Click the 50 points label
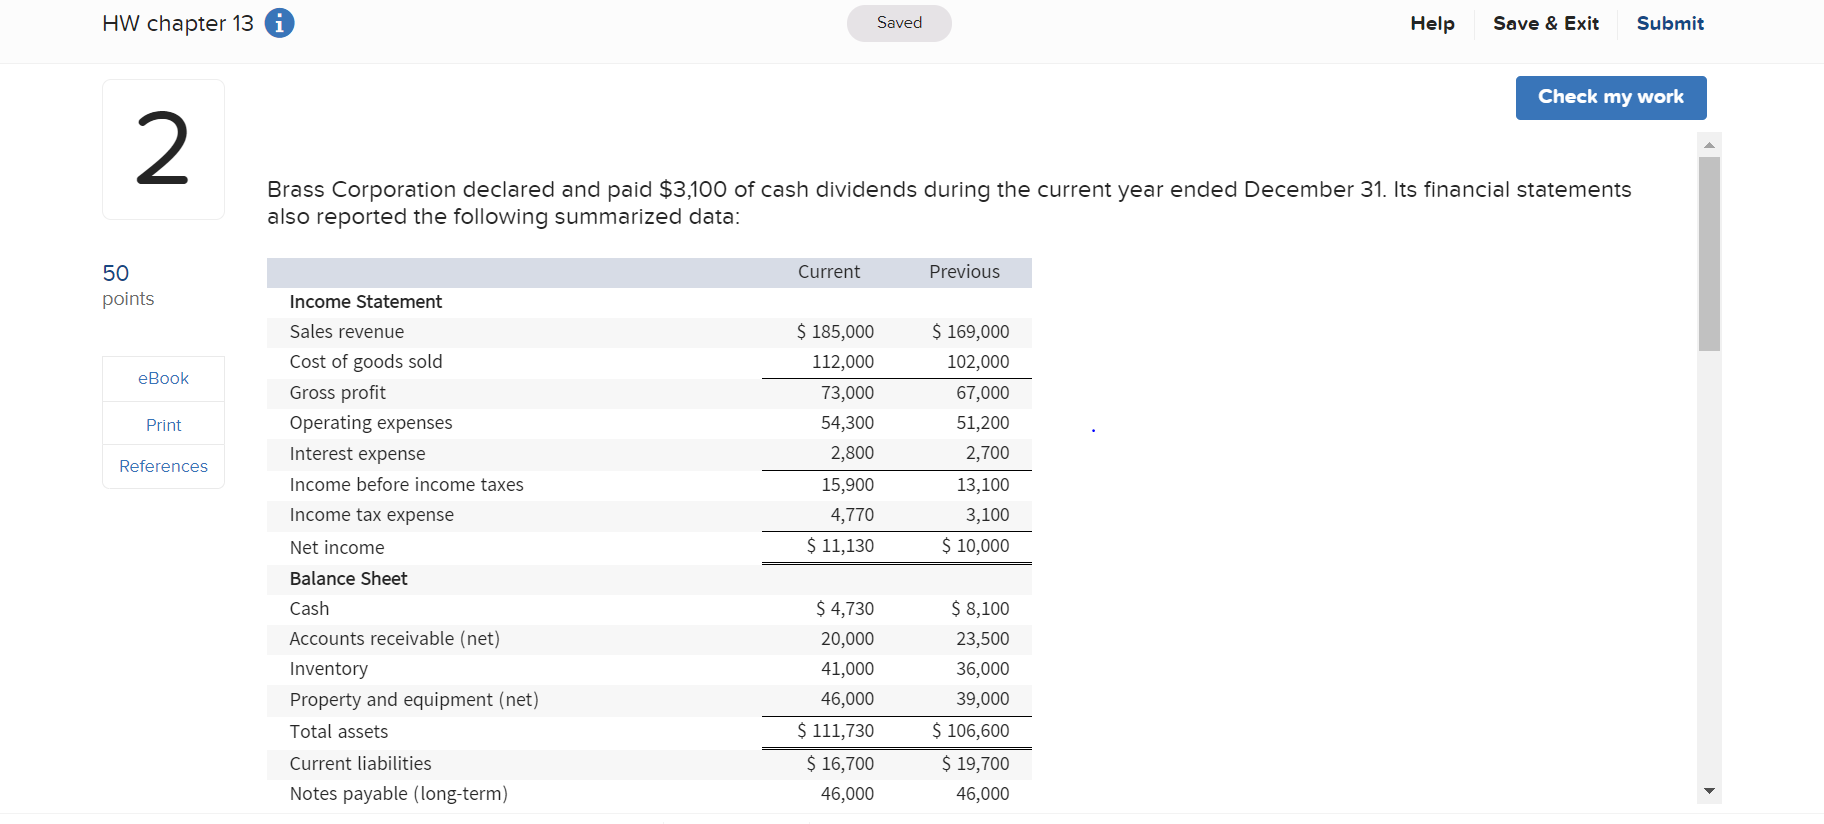The width and height of the screenshot is (1824, 824). click(x=128, y=285)
